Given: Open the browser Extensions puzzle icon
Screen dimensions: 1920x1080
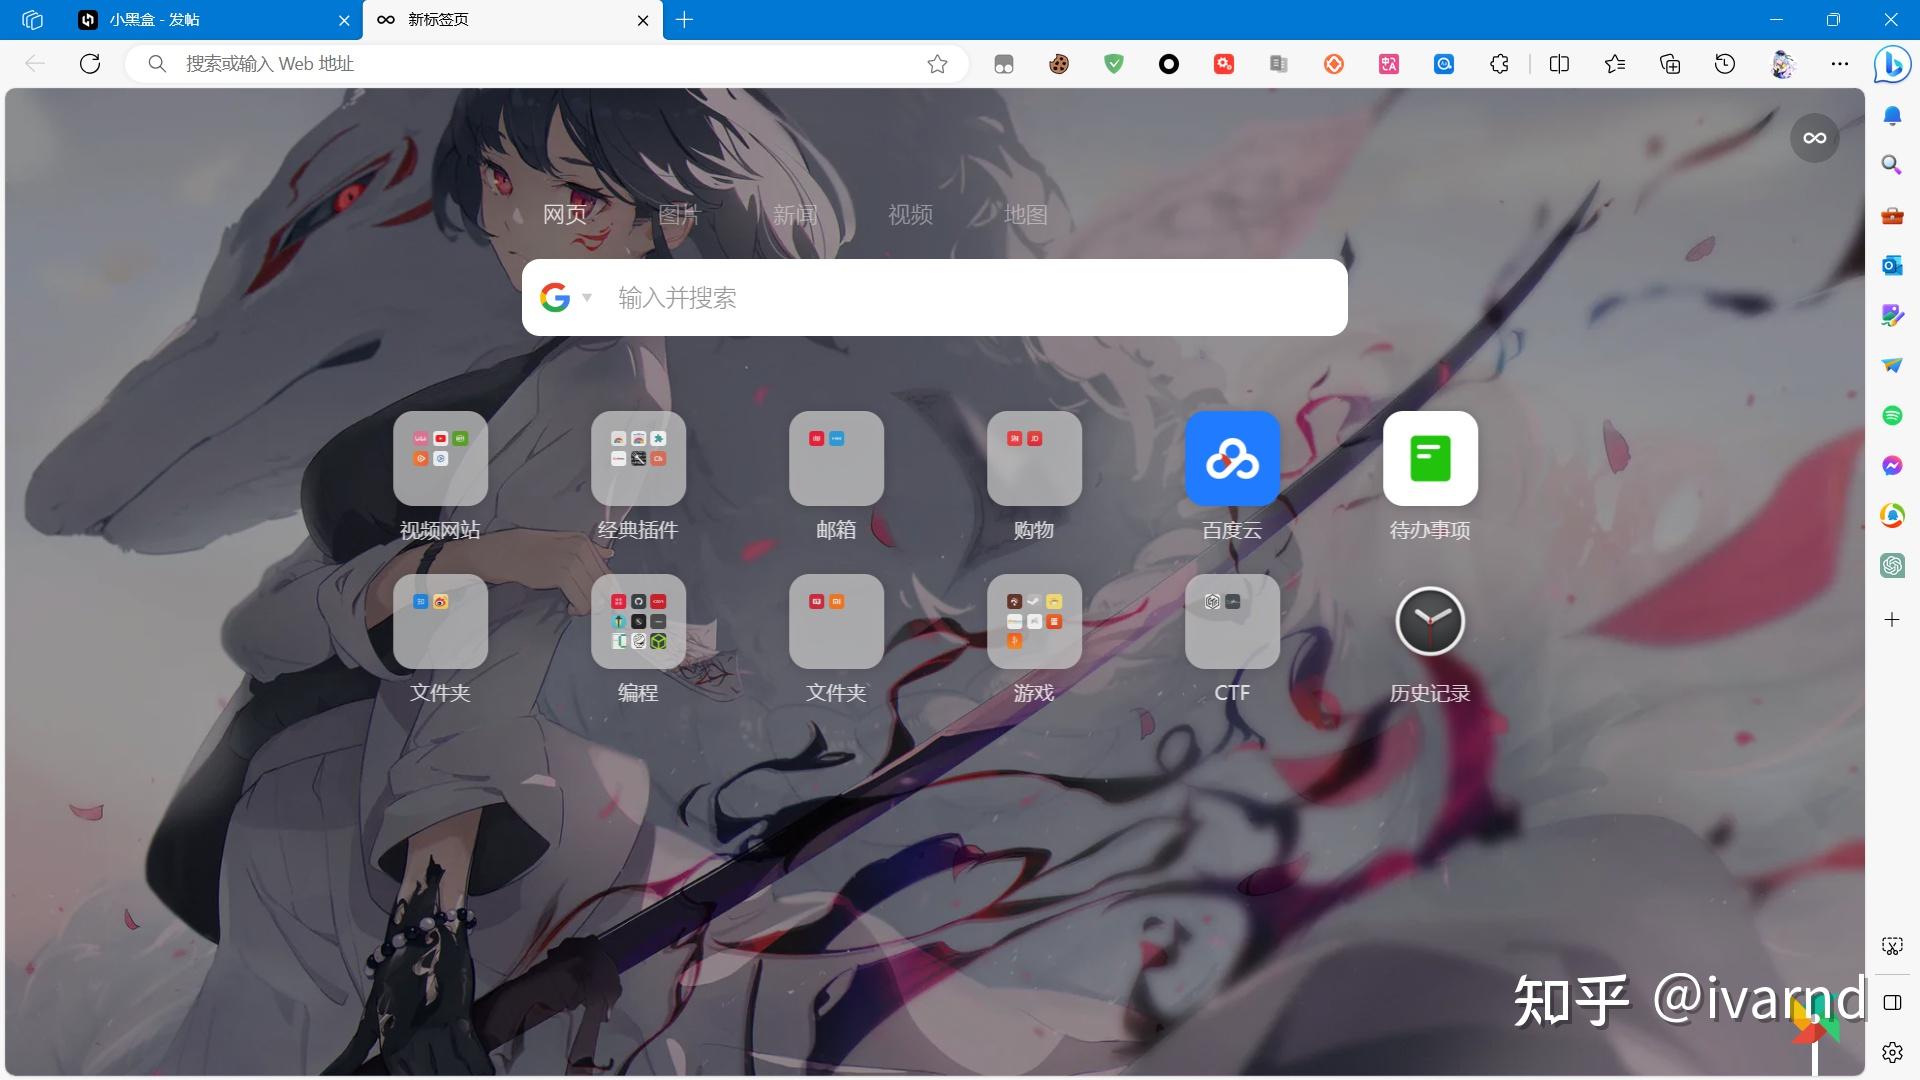Looking at the screenshot, I should click(1499, 64).
